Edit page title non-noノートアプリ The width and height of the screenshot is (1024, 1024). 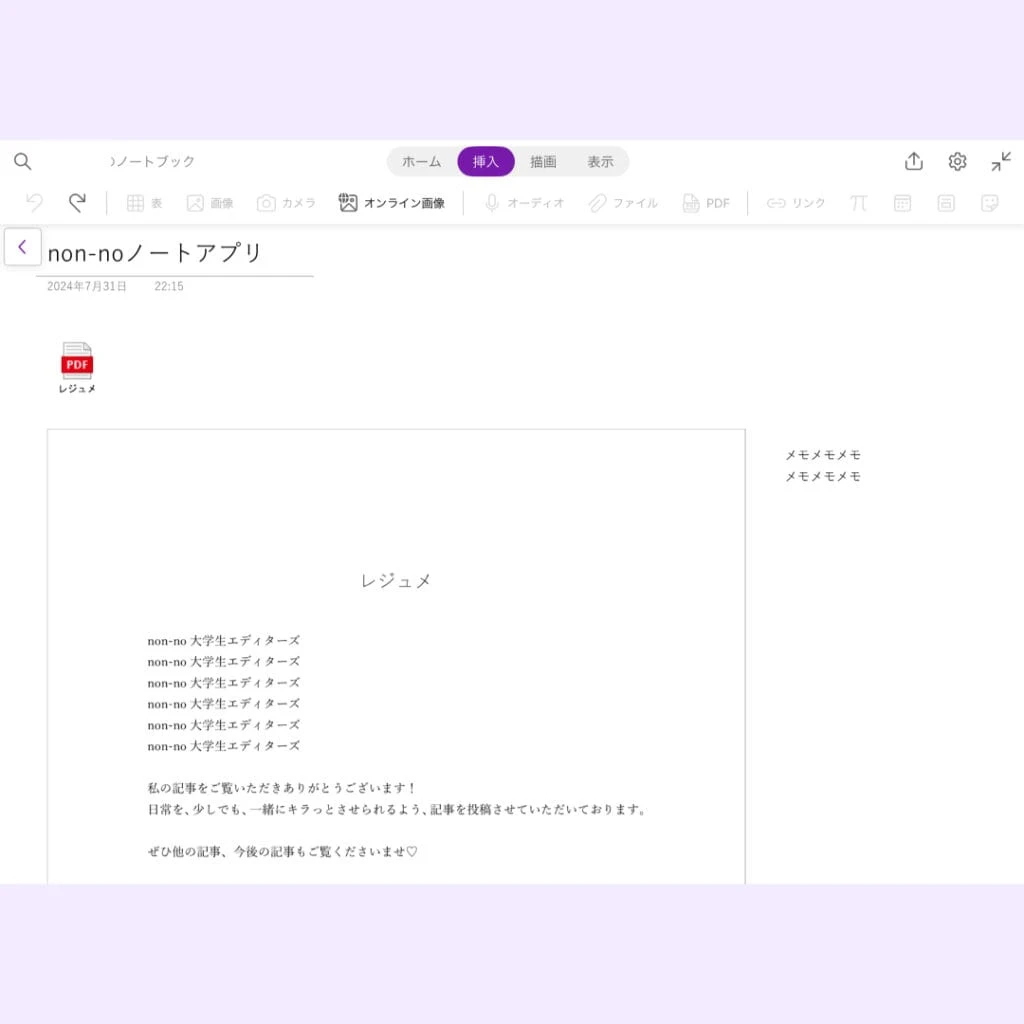pyautogui.click(x=155, y=253)
